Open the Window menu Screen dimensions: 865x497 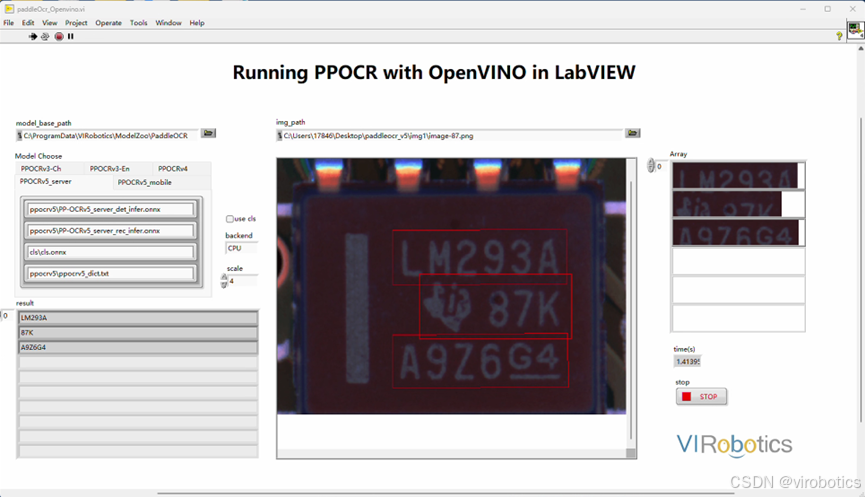click(x=168, y=23)
